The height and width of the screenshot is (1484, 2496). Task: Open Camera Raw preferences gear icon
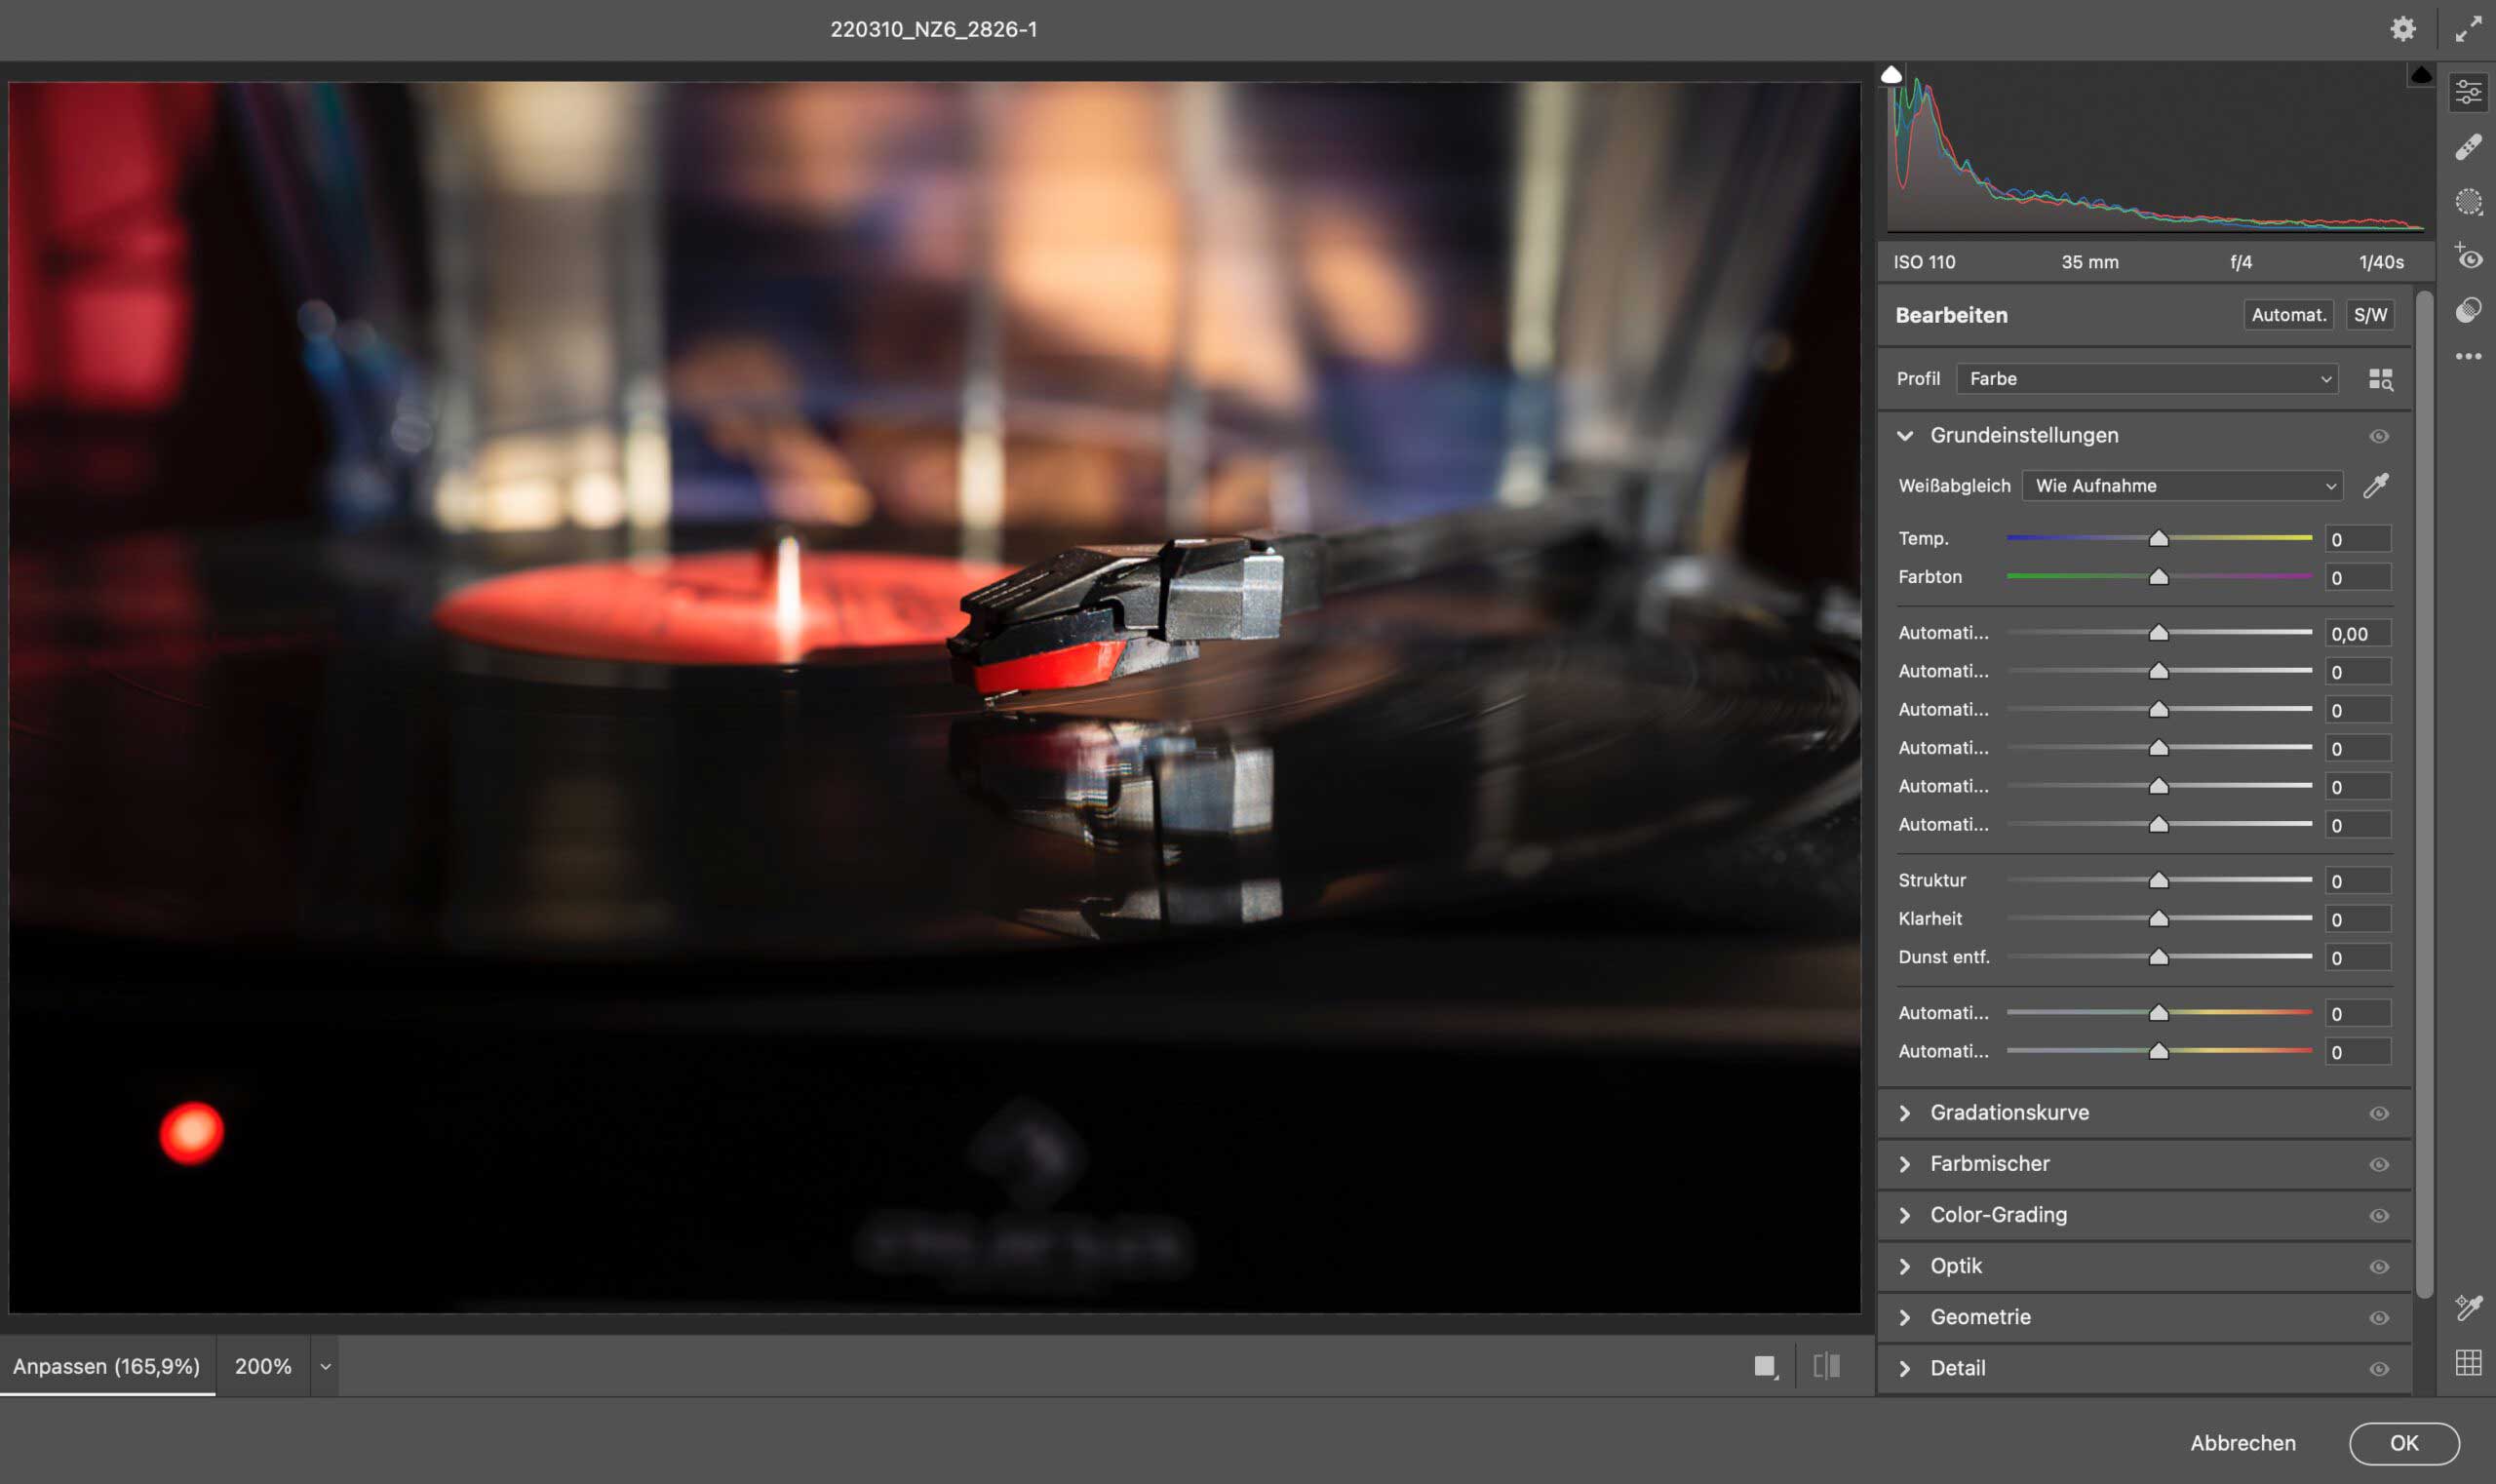(x=2402, y=29)
